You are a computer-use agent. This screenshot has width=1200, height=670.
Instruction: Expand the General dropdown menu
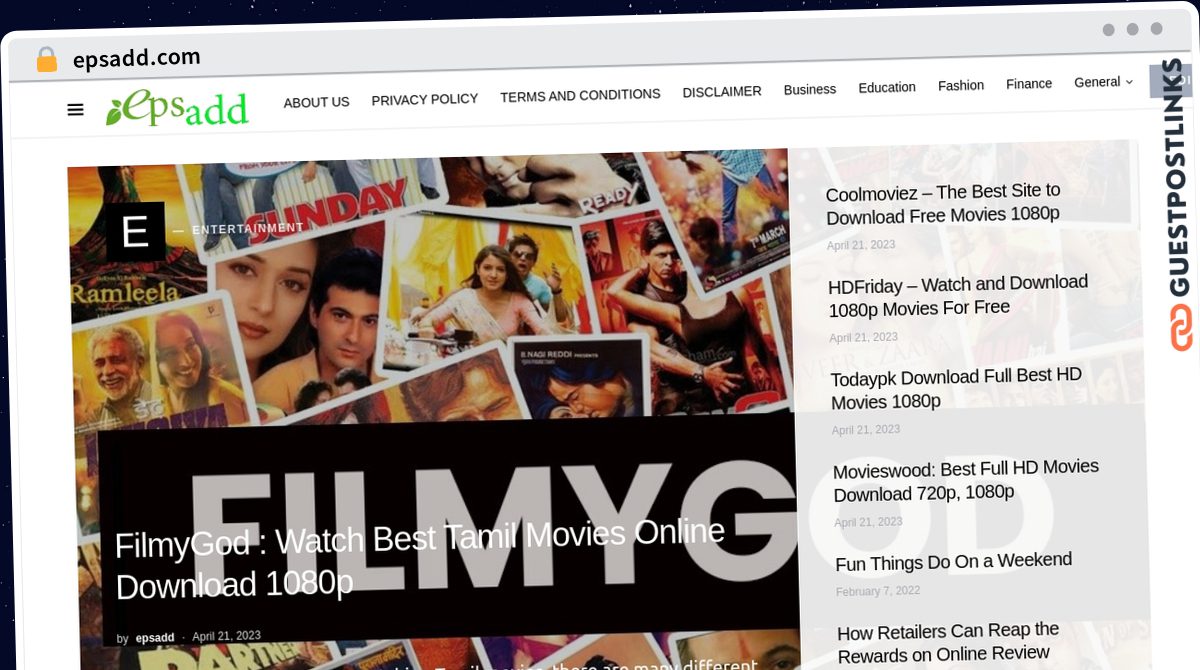[1103, 82]
